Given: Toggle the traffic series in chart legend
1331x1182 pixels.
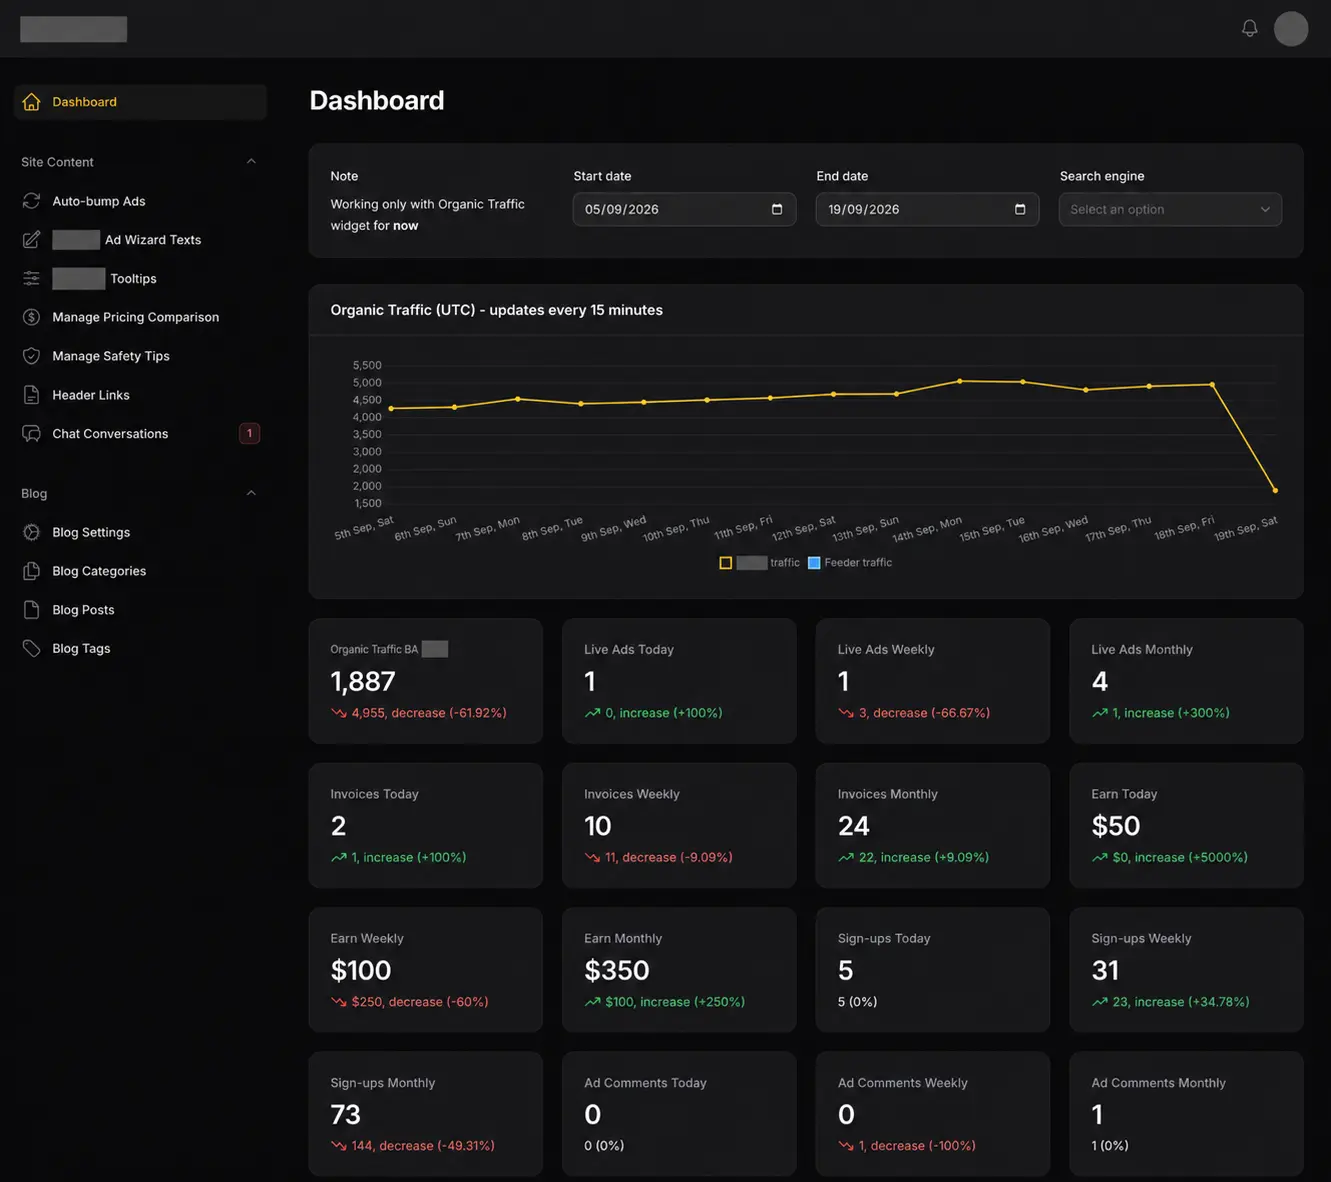Looking at the screenshot, I should coord(760,563).
